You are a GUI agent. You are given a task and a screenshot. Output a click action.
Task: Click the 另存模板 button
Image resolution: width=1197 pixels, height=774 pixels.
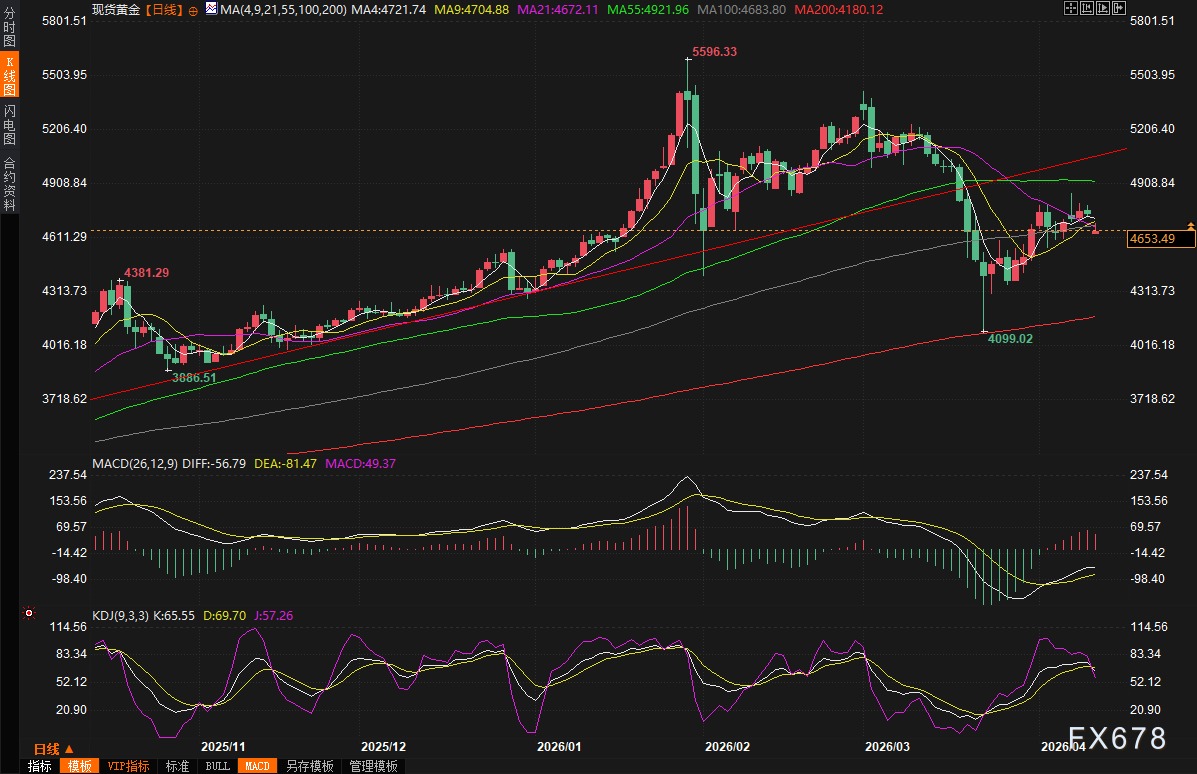pos(309,766)
